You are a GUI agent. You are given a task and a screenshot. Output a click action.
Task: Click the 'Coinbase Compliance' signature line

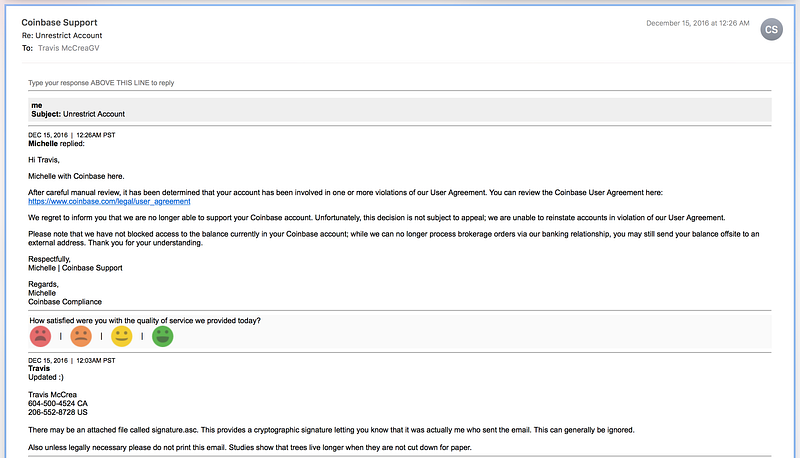(65, 302)
